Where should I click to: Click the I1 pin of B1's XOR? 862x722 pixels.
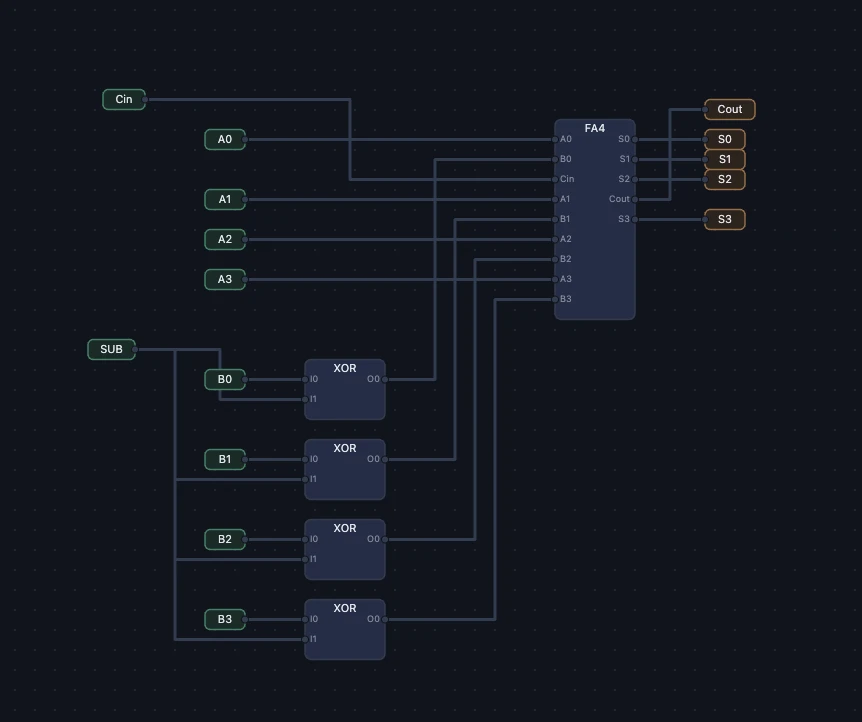[305, 480]
